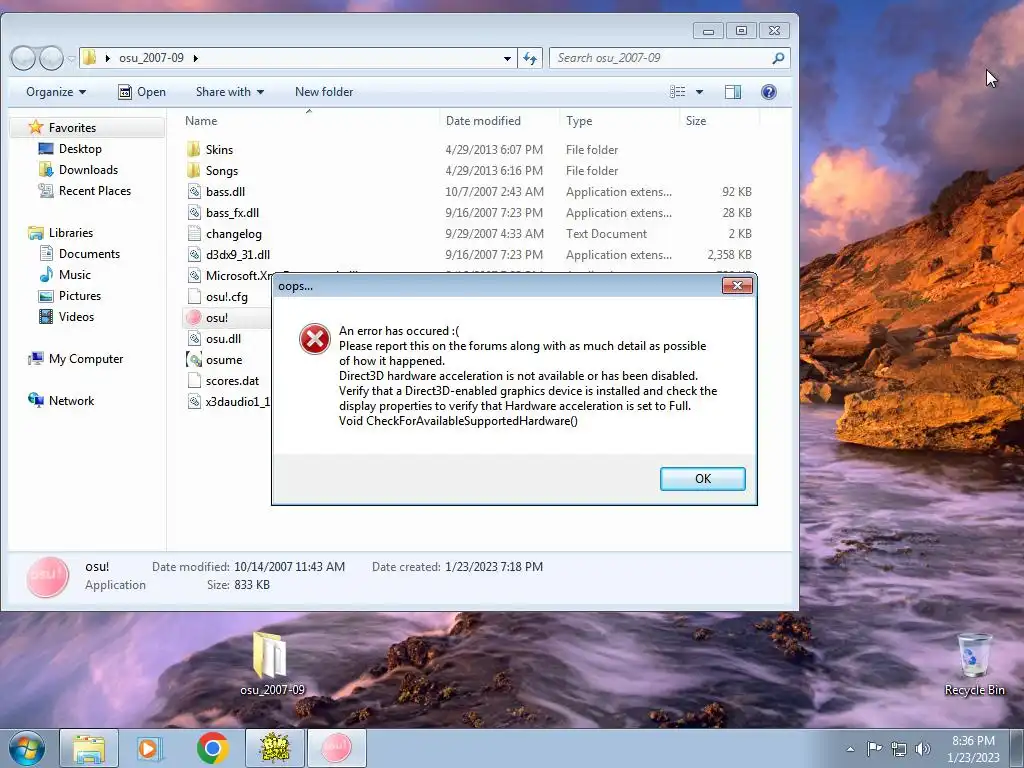
Task: Open the clock showing 8:36 PM
Action: click(x=973, y=749)
